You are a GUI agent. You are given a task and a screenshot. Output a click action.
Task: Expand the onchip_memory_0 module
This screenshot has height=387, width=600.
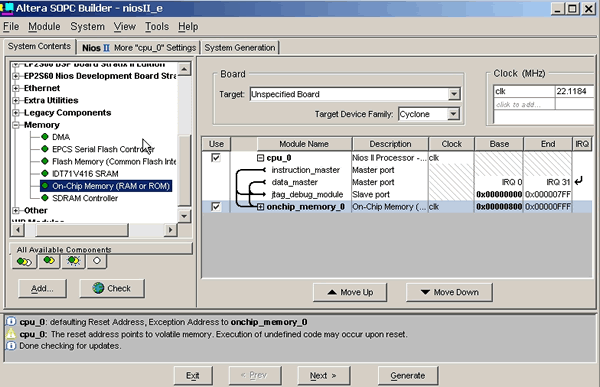point(260,207)
